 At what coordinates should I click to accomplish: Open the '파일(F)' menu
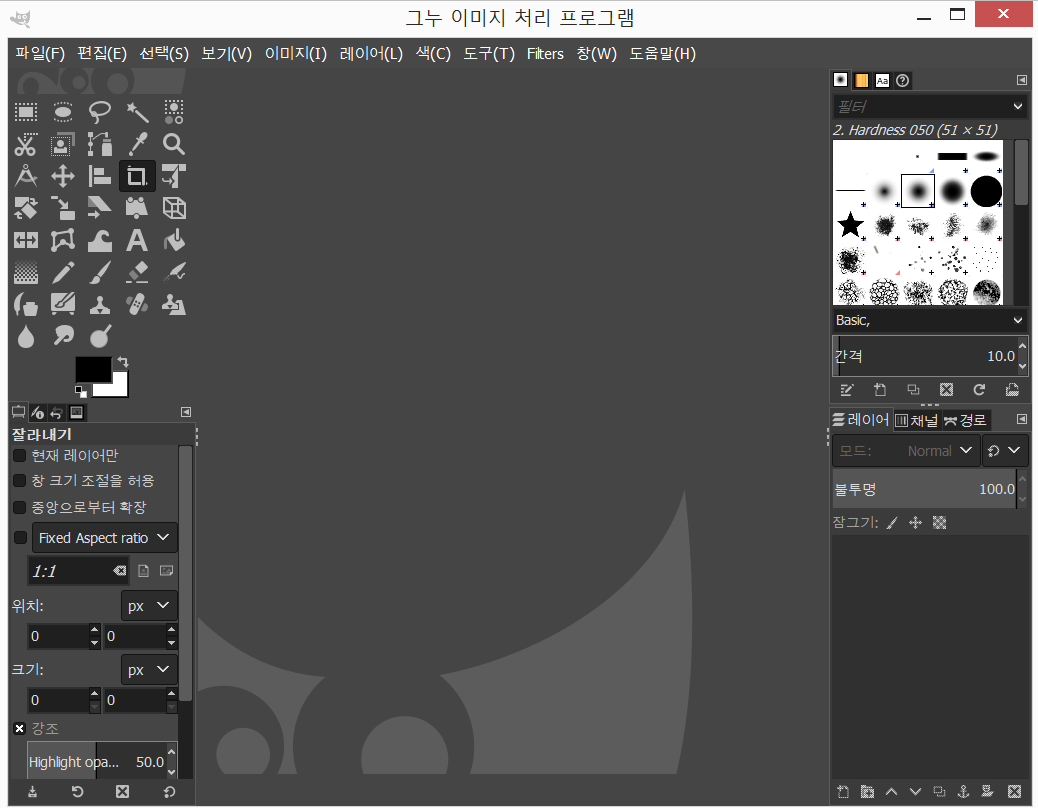coord(40,54)
